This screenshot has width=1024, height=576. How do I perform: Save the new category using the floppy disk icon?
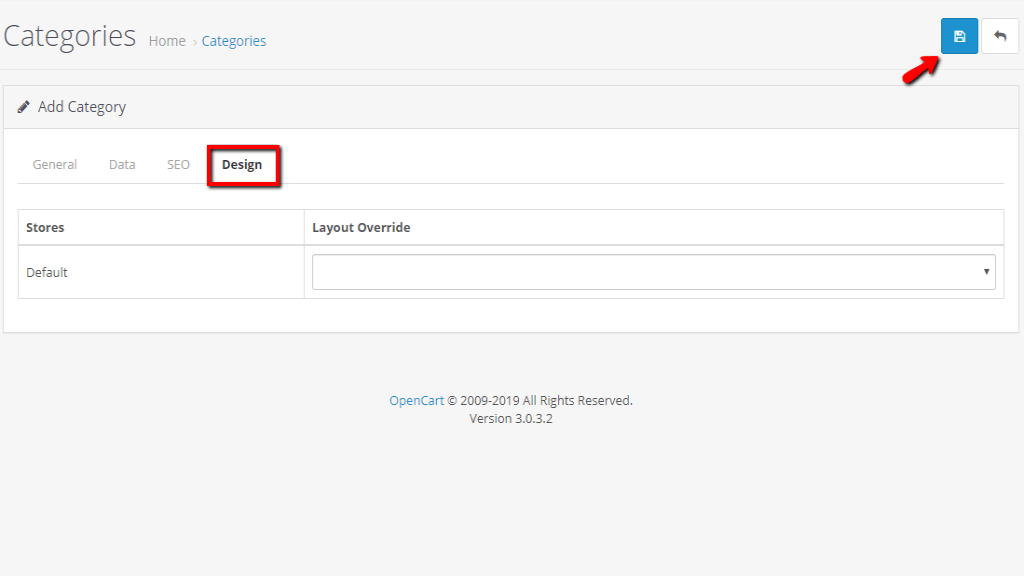pos(958,35)
